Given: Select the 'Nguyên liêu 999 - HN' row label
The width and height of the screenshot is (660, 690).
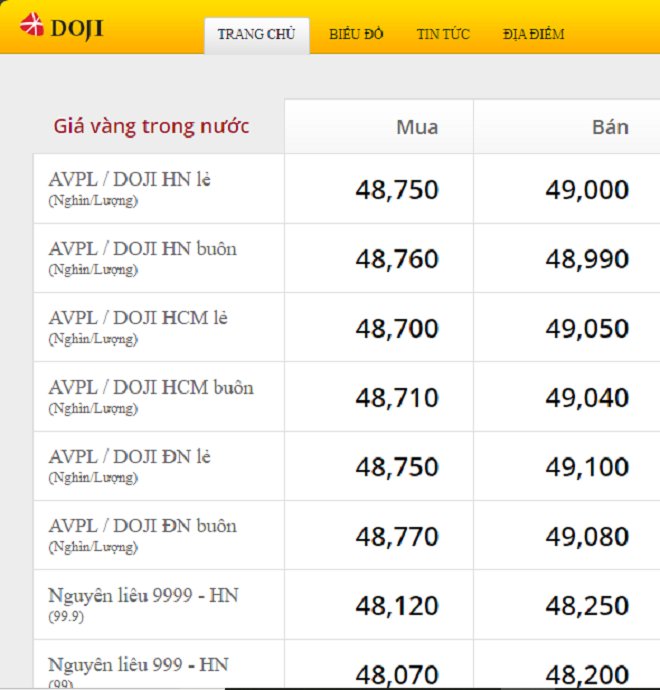Looking at the screenshot, I should pyautogui.click(x=138, y=664).
